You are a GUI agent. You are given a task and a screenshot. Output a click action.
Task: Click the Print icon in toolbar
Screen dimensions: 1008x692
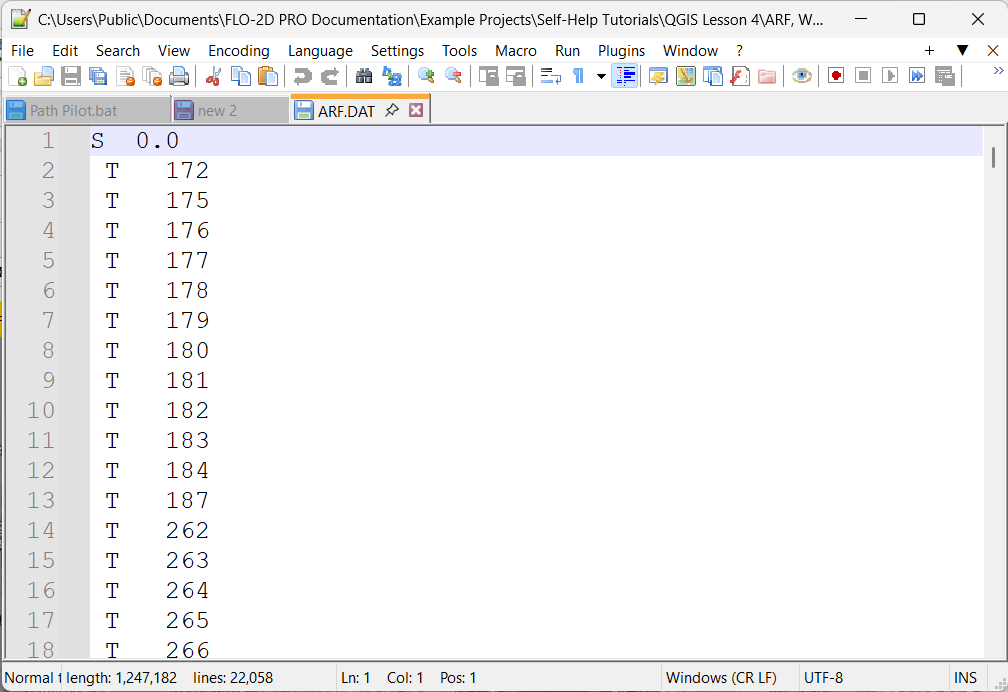point(179,76)
